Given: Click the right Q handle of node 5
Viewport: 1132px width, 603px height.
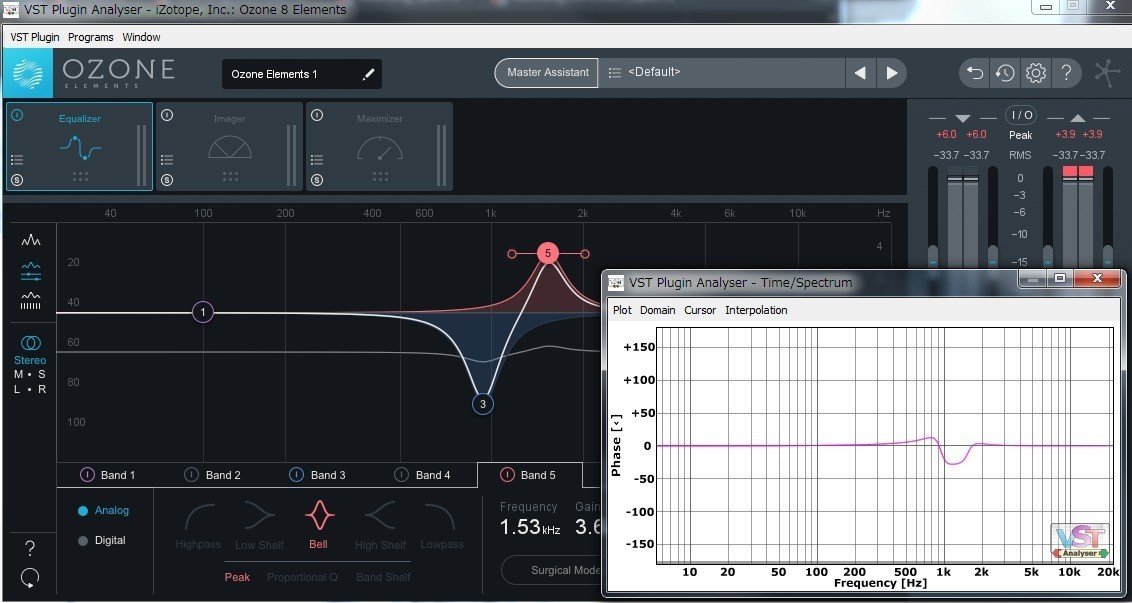Looking at the screenshot, I should 585,253.
